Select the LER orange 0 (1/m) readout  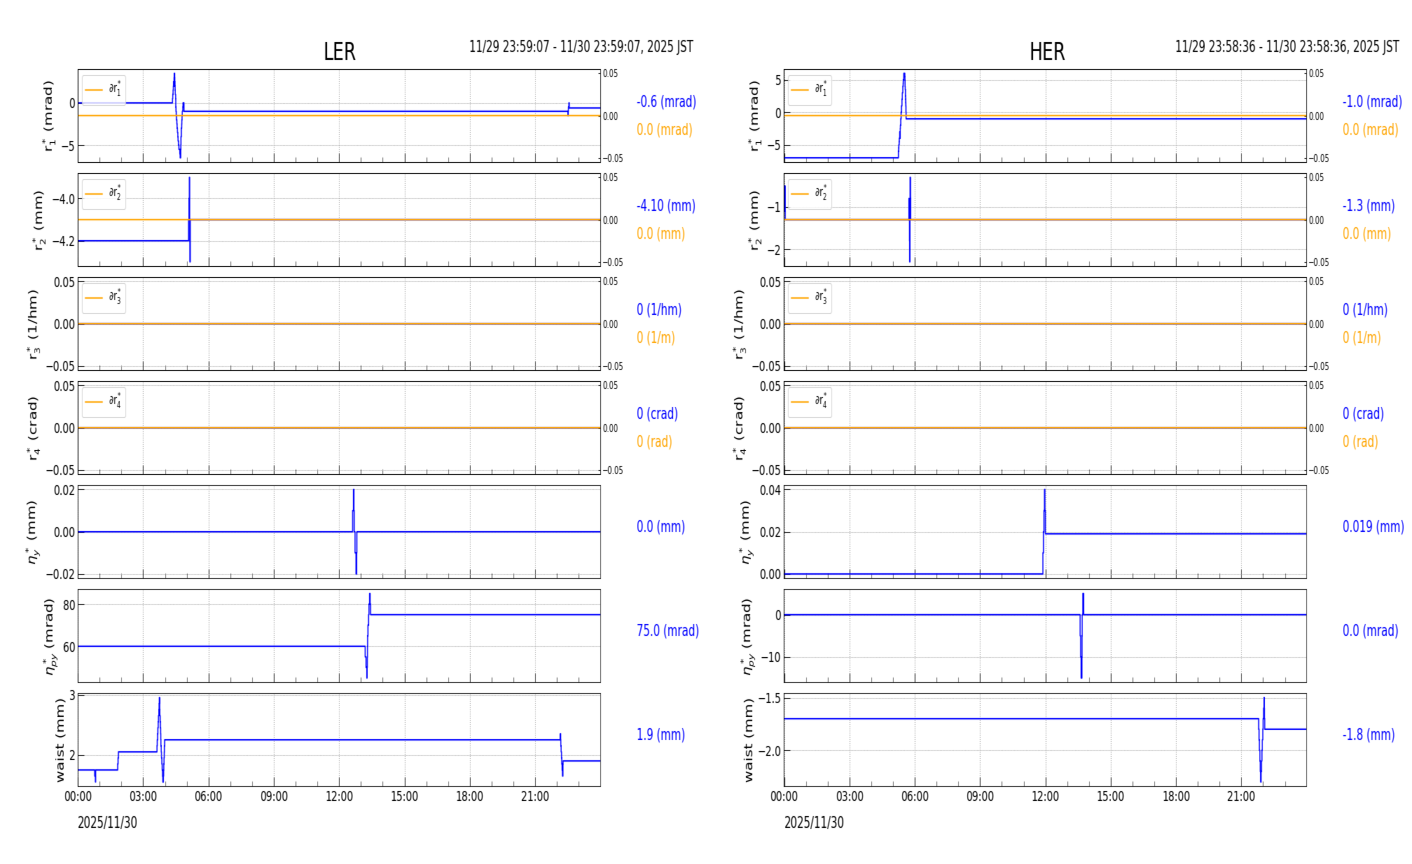pos(656,338)
